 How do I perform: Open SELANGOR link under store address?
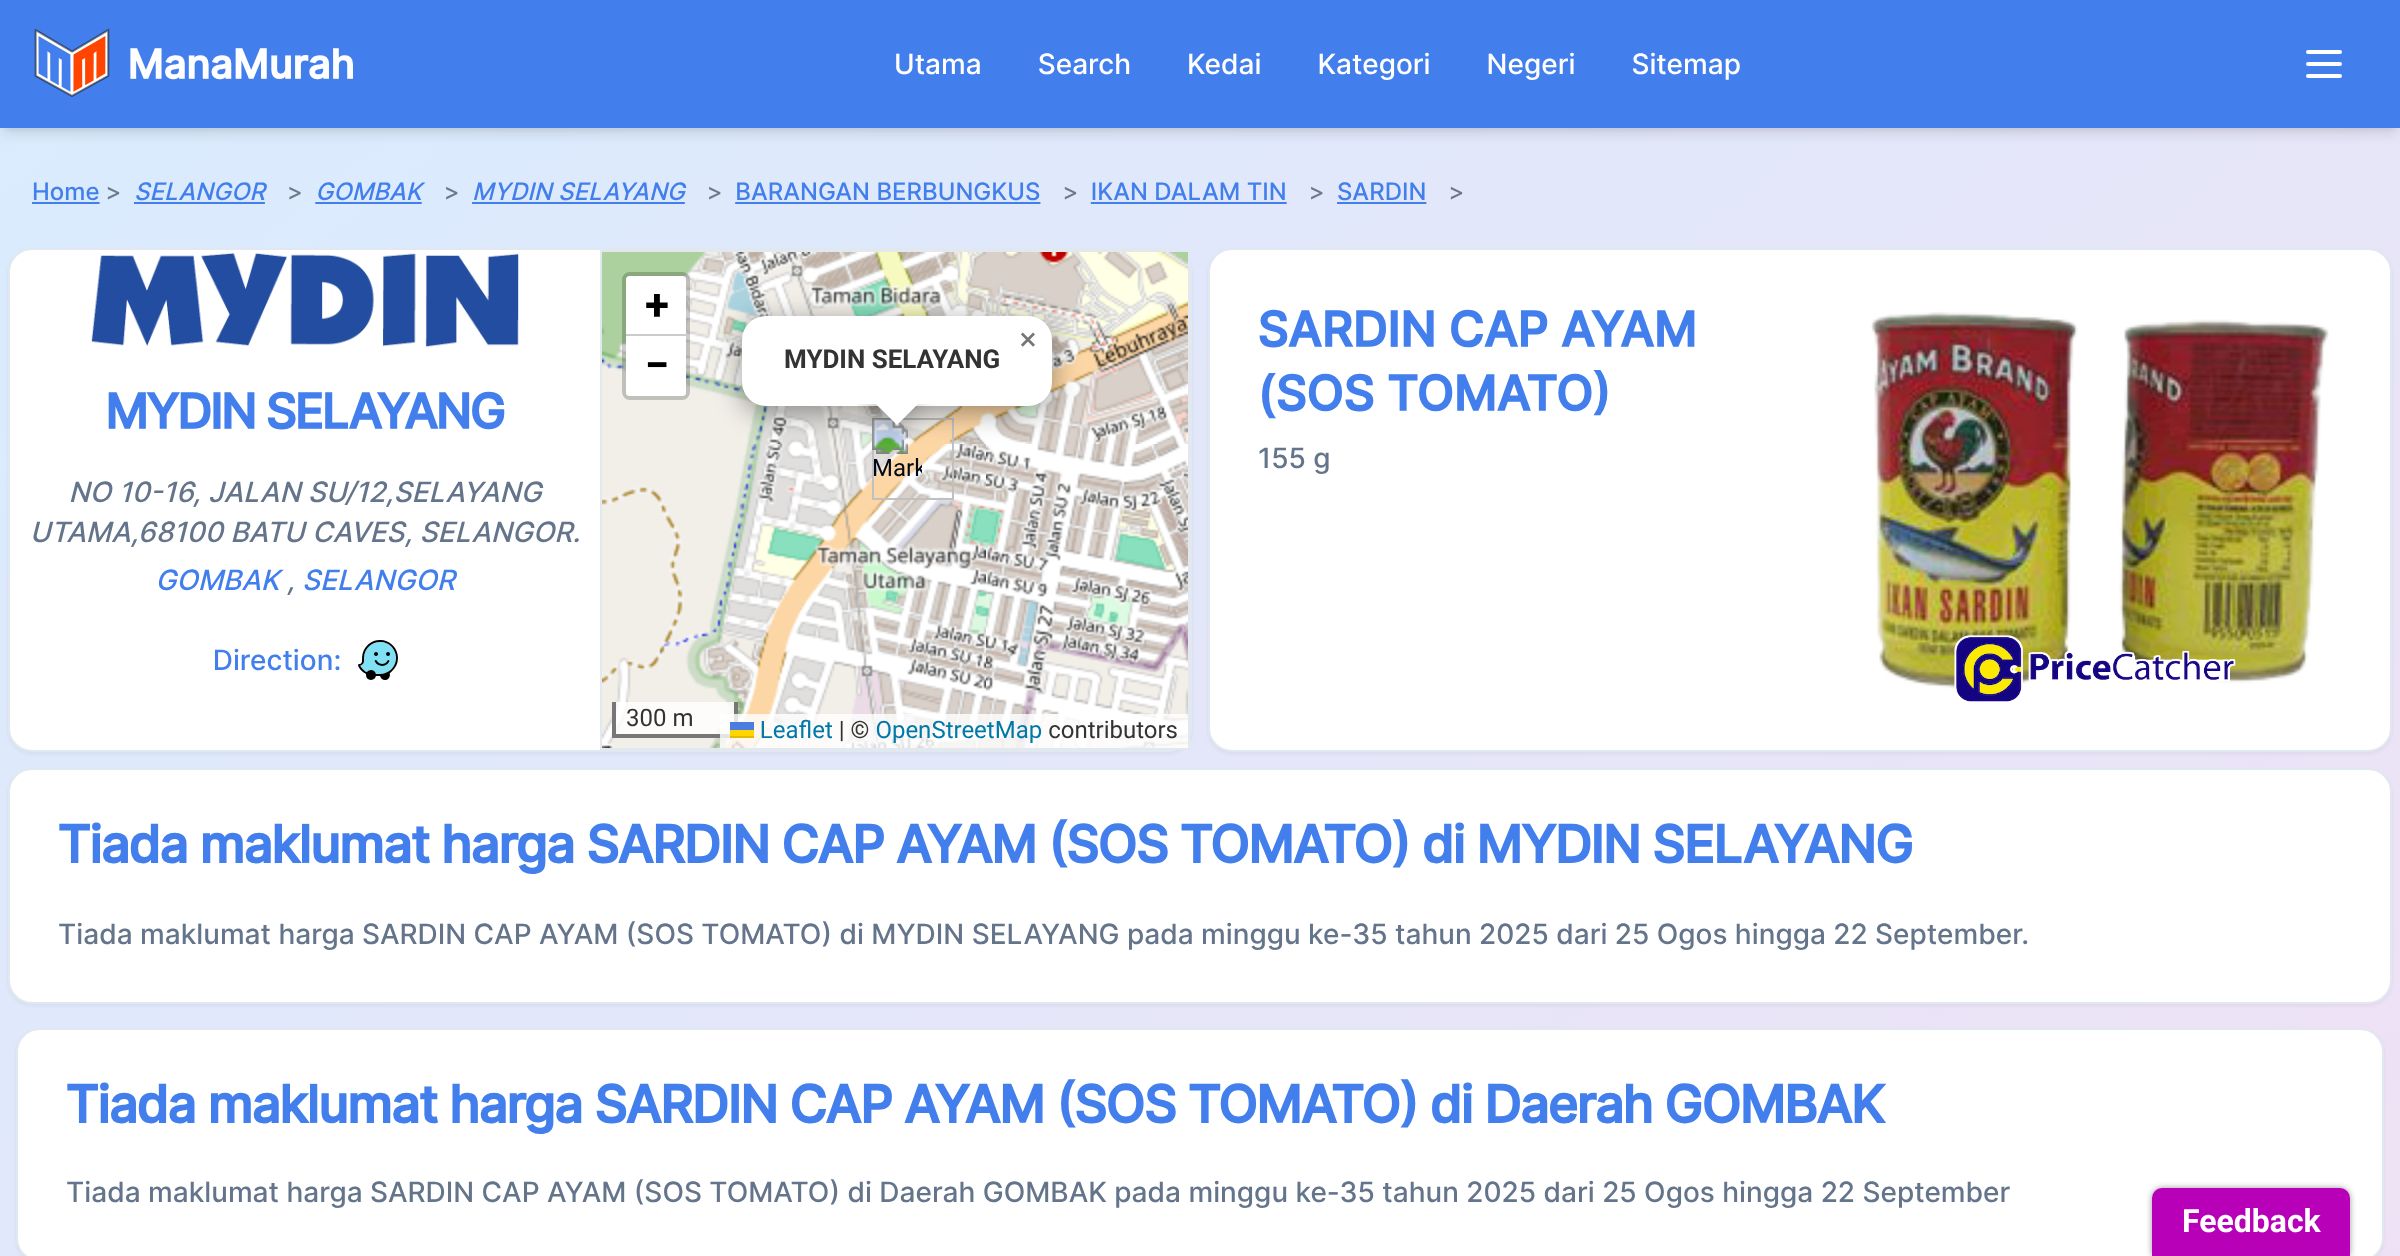click(379, 580)
